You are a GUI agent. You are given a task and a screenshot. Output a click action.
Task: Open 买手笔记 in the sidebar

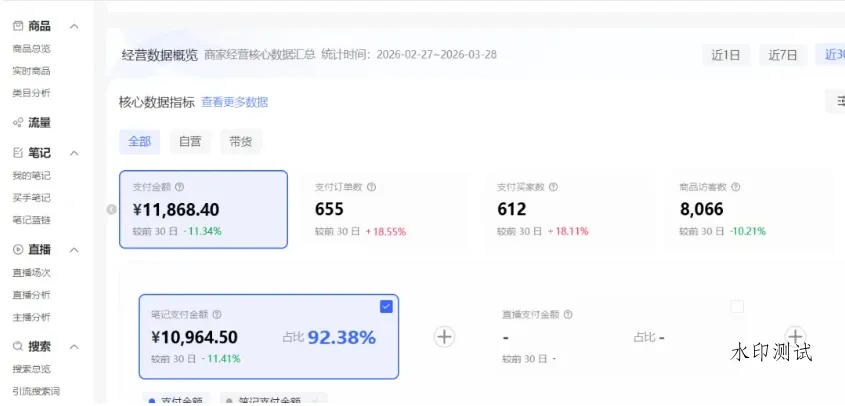pyautogui.click(x=31, y=198)
